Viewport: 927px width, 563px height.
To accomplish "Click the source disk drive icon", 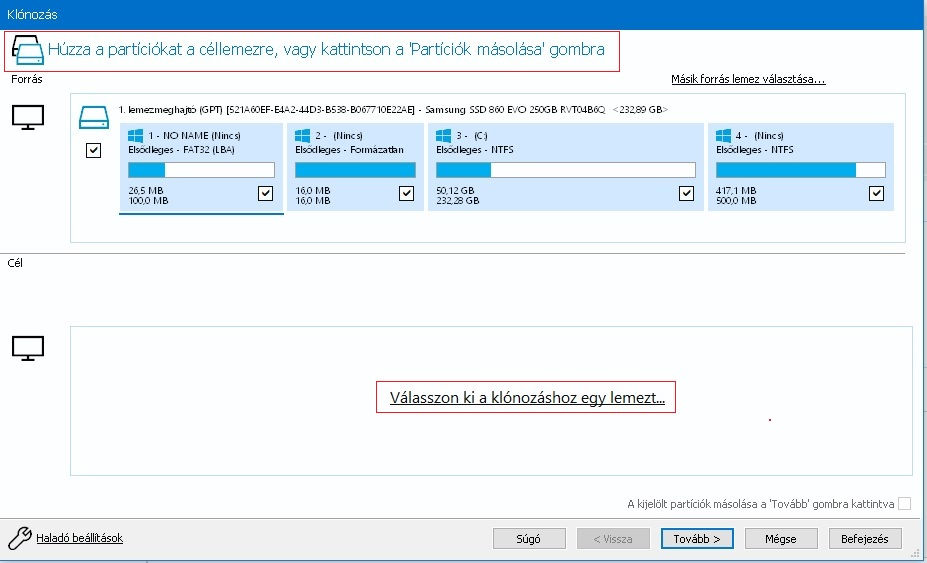I will [x=94, y=118].
